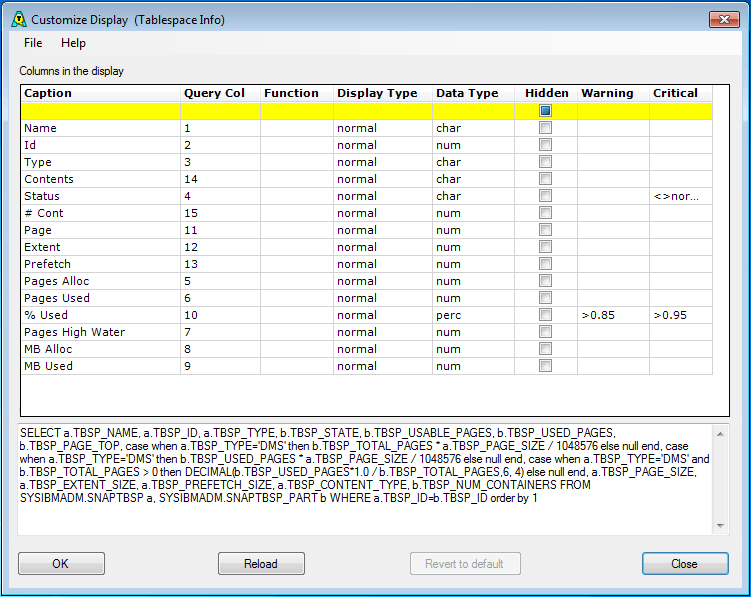Click Query Col value '15' for # Cont
The height and width of the screenshot is (597, 751).
[221, 213]
